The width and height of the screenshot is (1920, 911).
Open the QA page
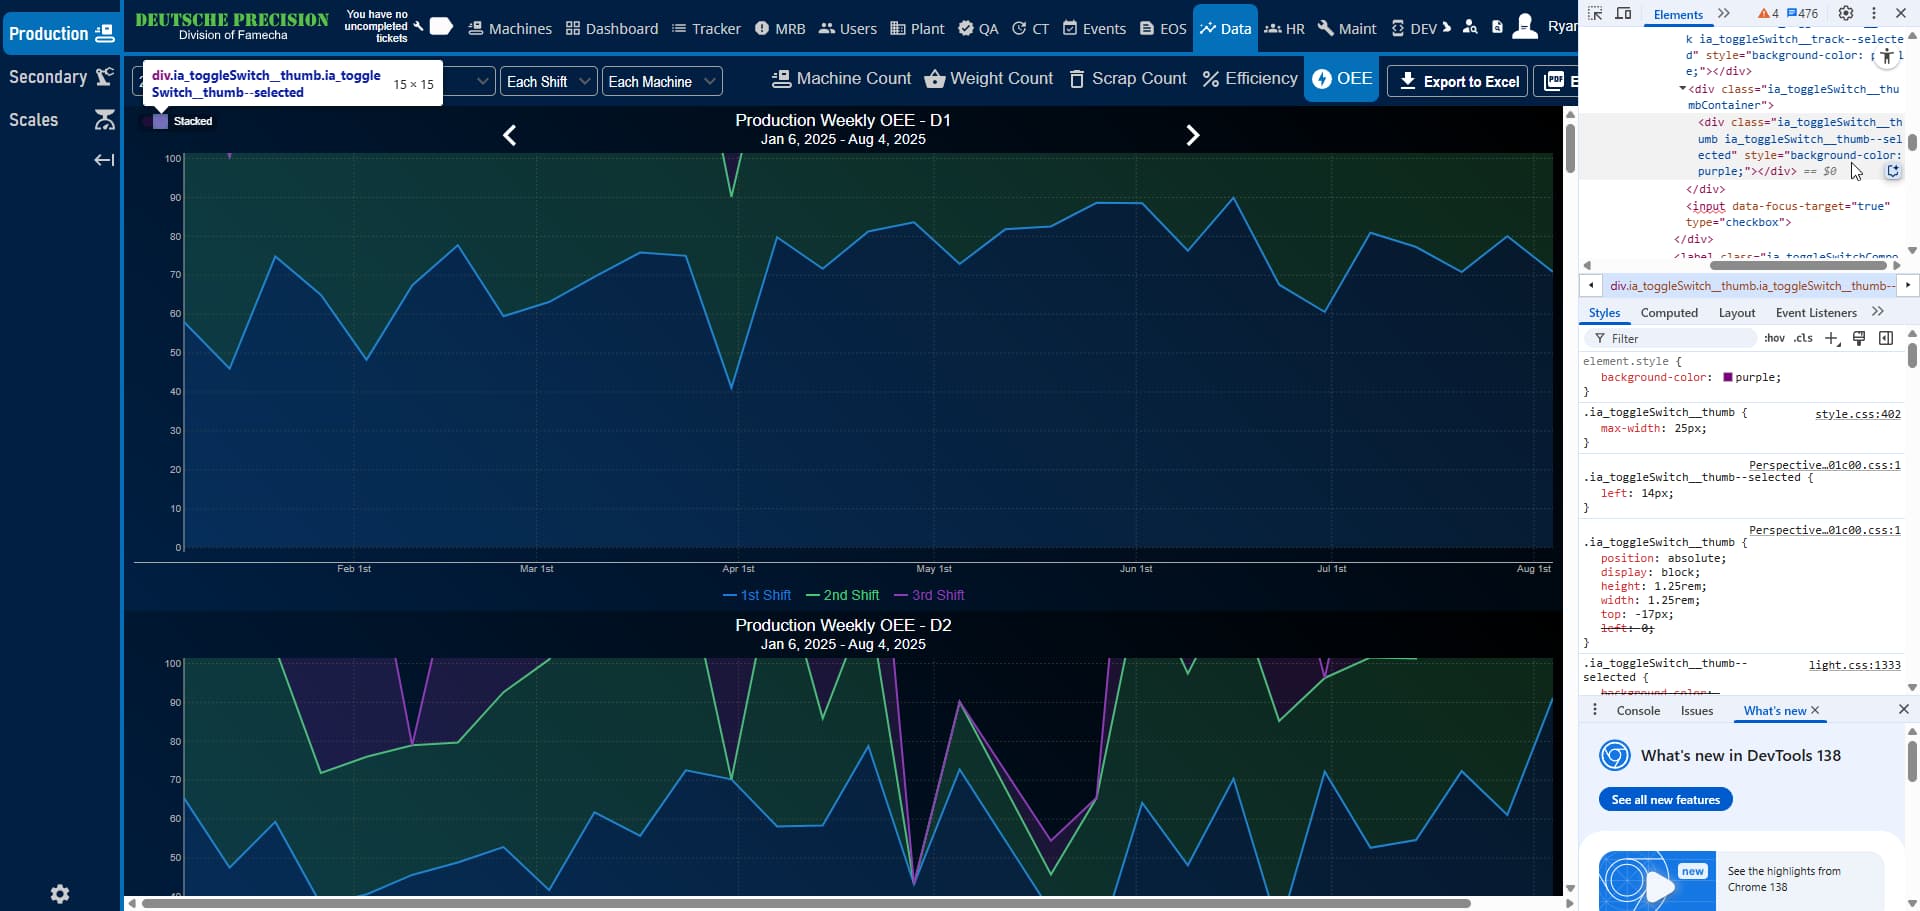tap(978, 29)
